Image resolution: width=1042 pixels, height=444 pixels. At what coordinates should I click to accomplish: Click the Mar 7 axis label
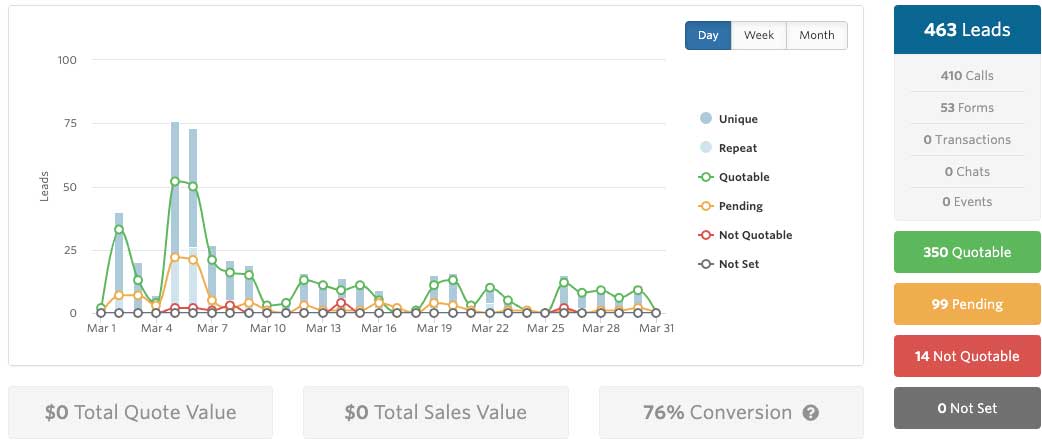click(x=213, y=328)
